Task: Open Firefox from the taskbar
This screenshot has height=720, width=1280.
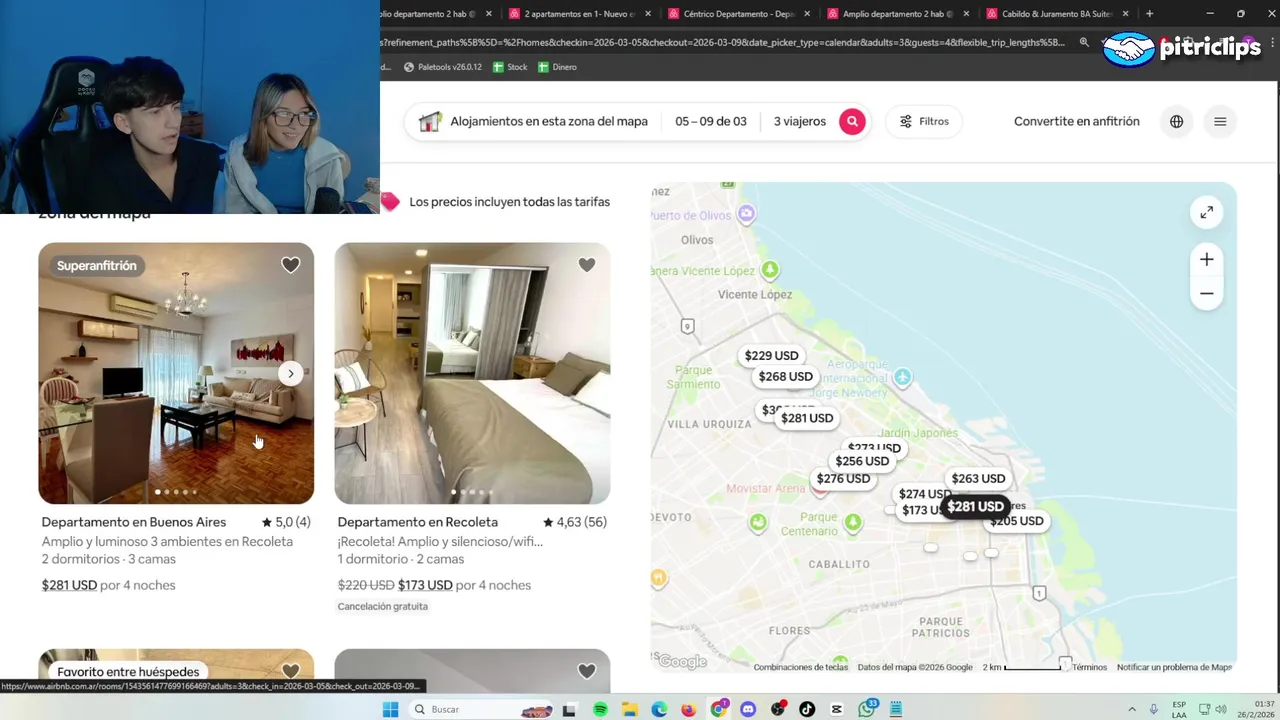Action: (689, 709)
